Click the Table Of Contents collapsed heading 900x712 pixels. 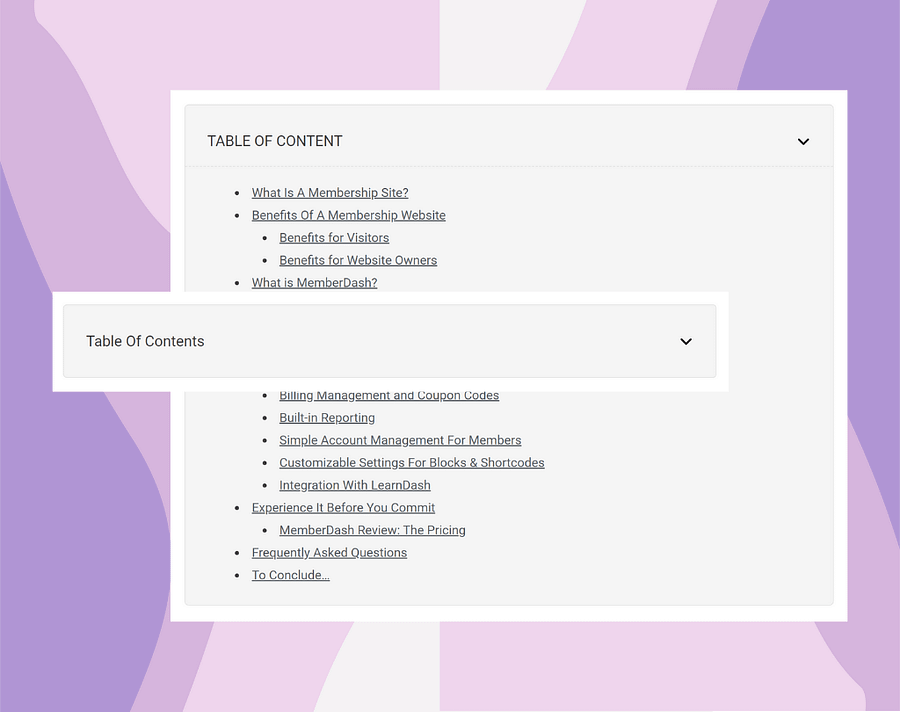coord(145,341)
